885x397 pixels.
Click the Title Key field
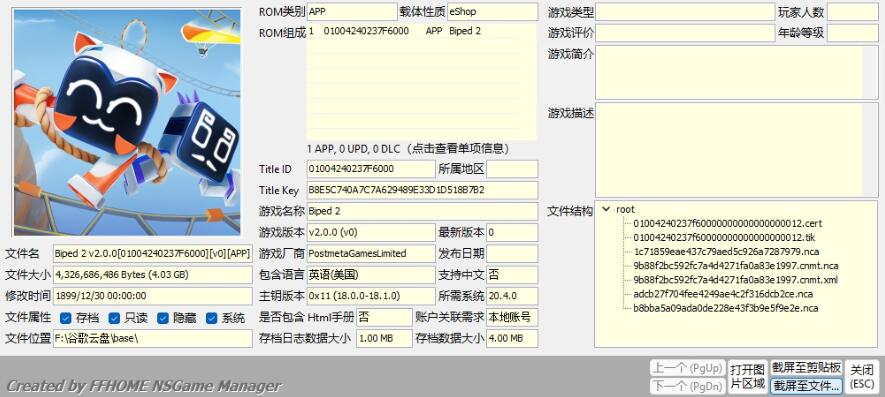pyautogui.click(x=422, y=190)
